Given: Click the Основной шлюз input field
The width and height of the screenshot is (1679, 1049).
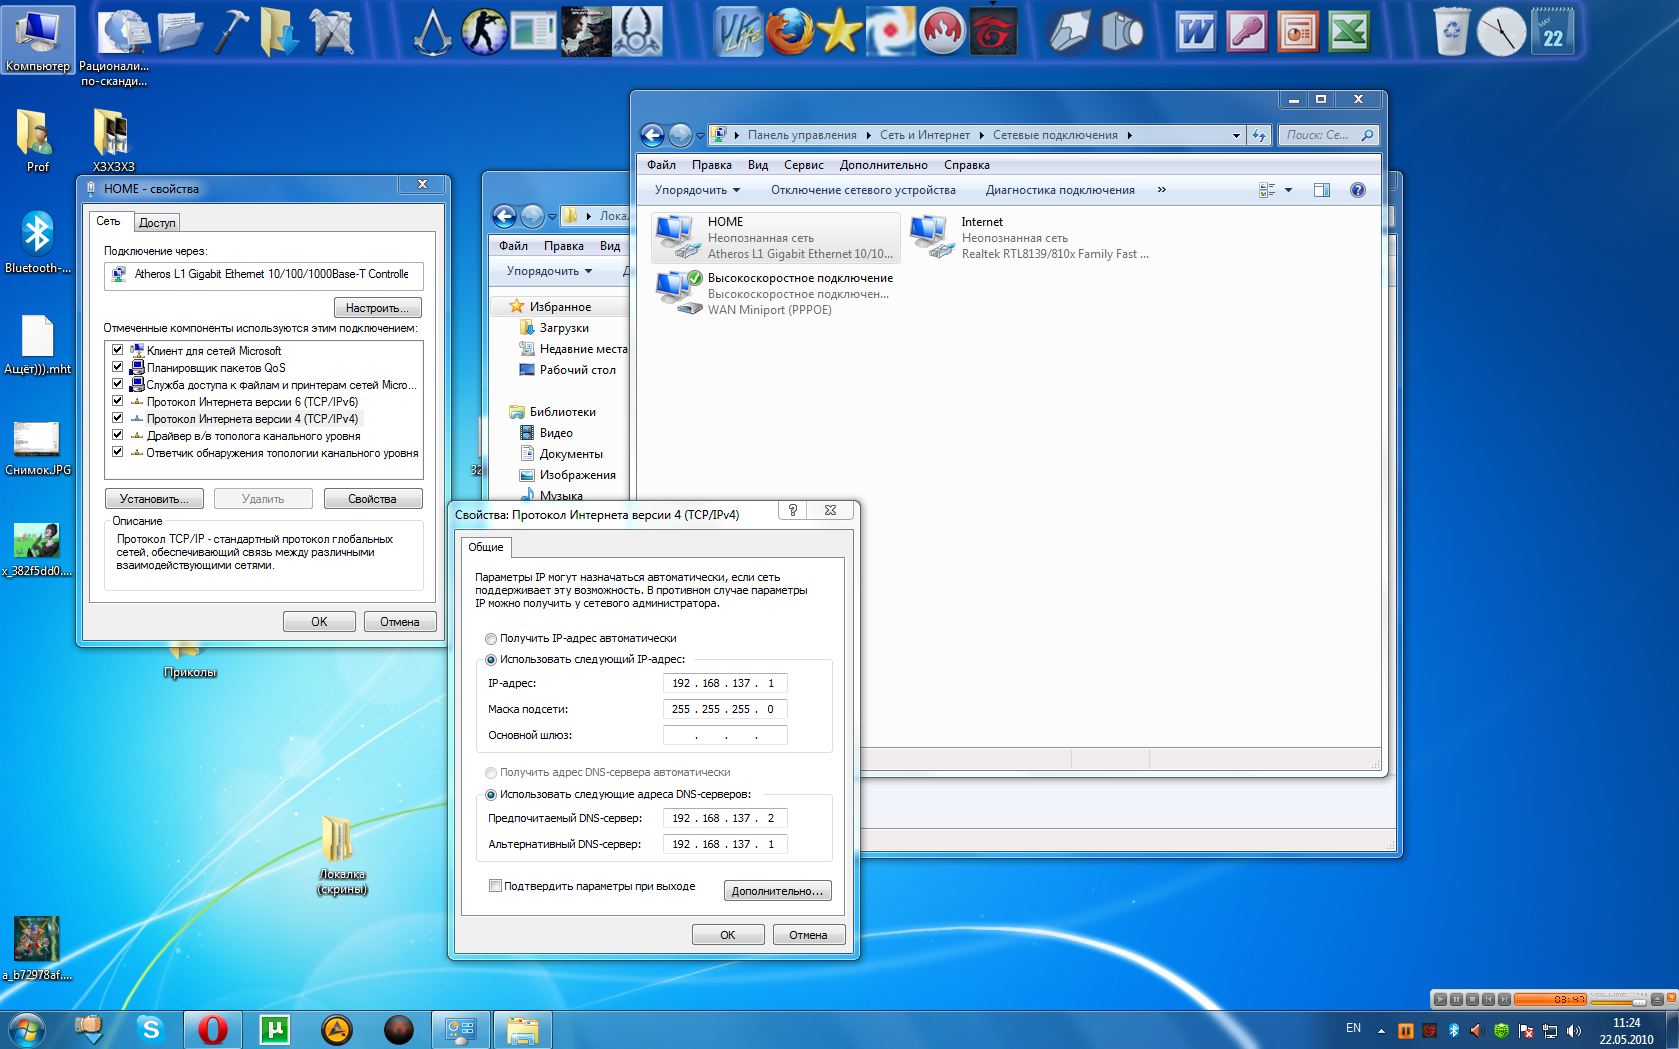Looking at the screenshot, I should pyautogui.click(x=725, y=736).
